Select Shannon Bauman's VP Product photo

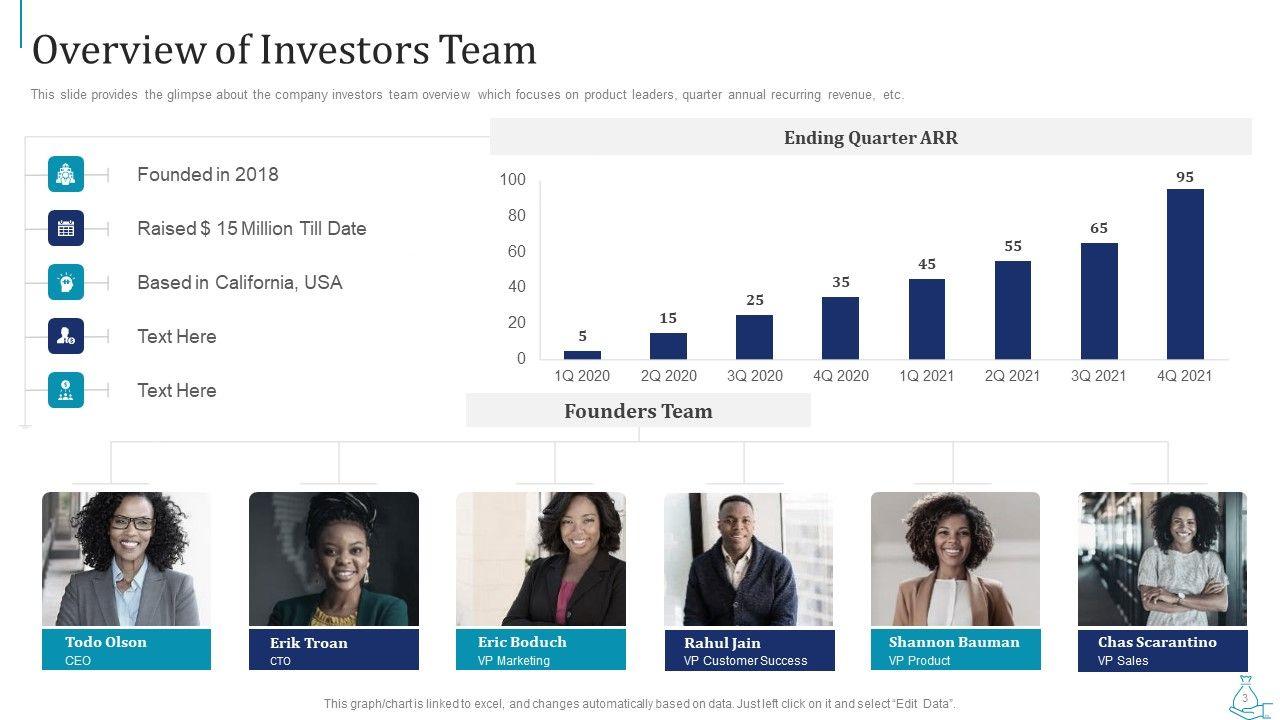(955, 559)
